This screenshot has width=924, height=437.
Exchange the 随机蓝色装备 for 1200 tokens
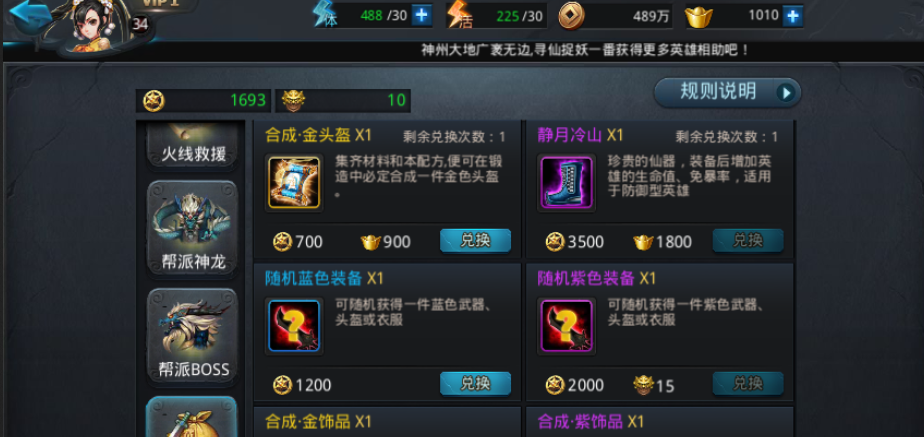[475, 383]
